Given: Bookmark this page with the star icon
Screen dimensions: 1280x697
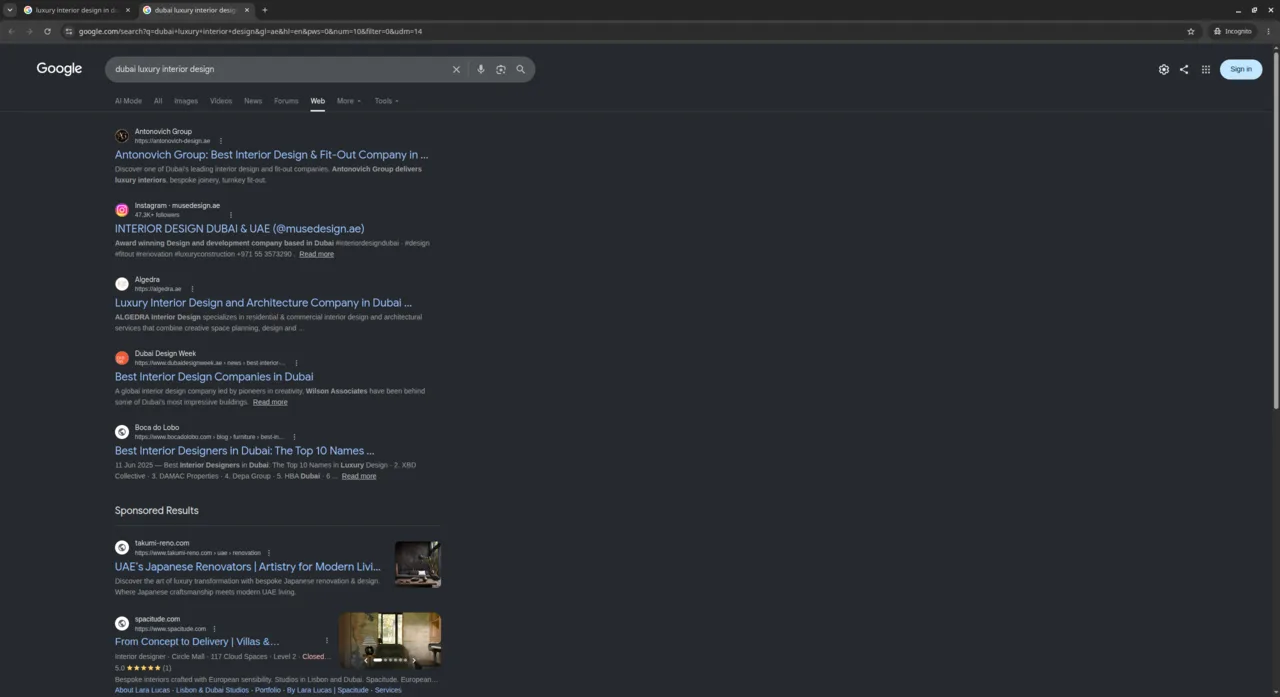Looking at the screenshot, I should (x=1191, y=31).
